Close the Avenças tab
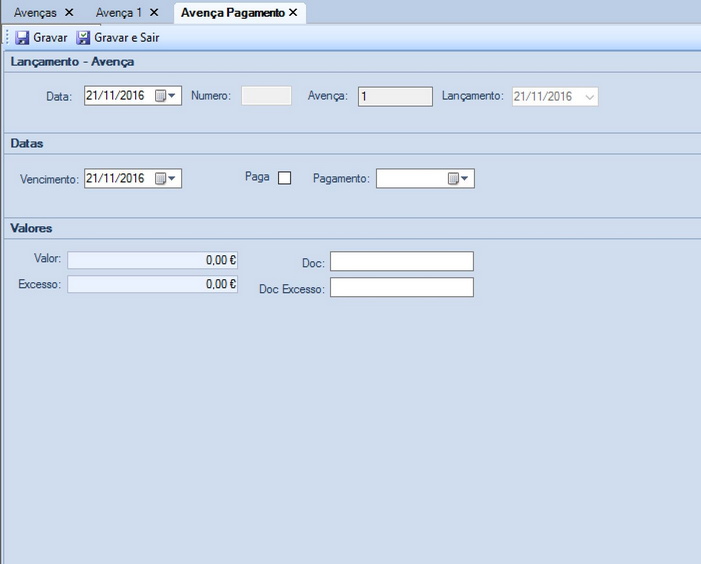The height and width of the screenshot is (564, 701). 69,13
